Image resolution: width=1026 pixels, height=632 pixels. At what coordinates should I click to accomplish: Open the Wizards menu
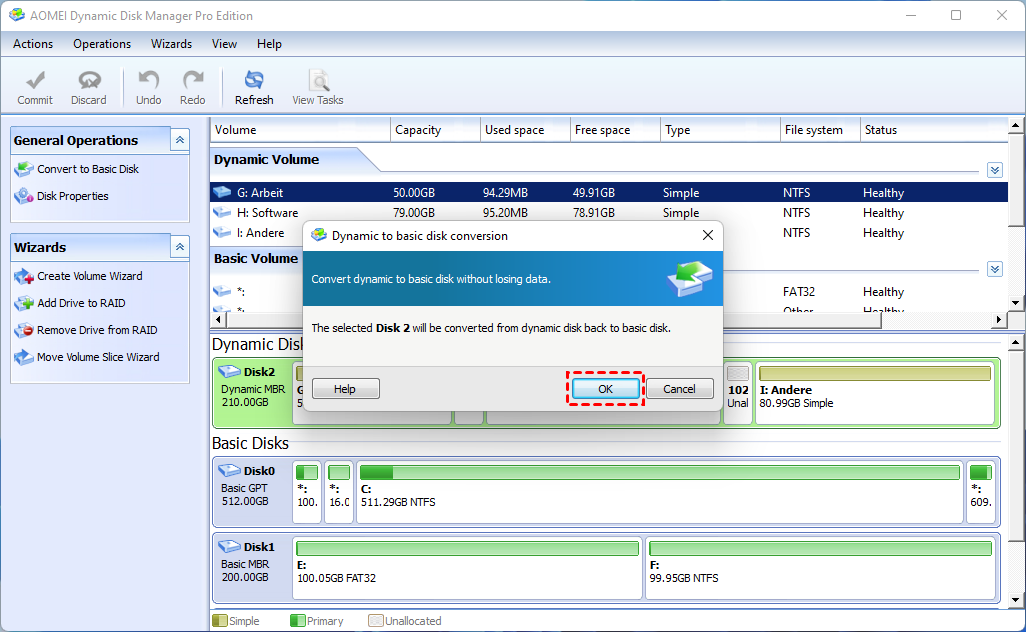pos(171,44)
